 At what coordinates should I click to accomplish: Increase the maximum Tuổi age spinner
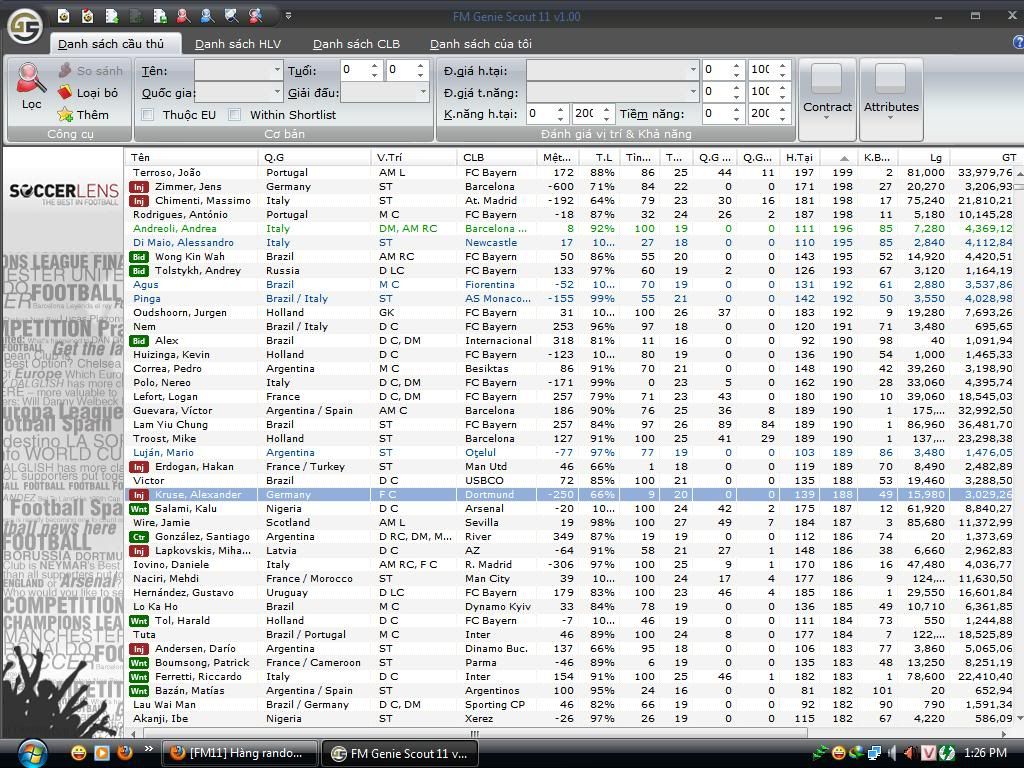coord(421,65)
